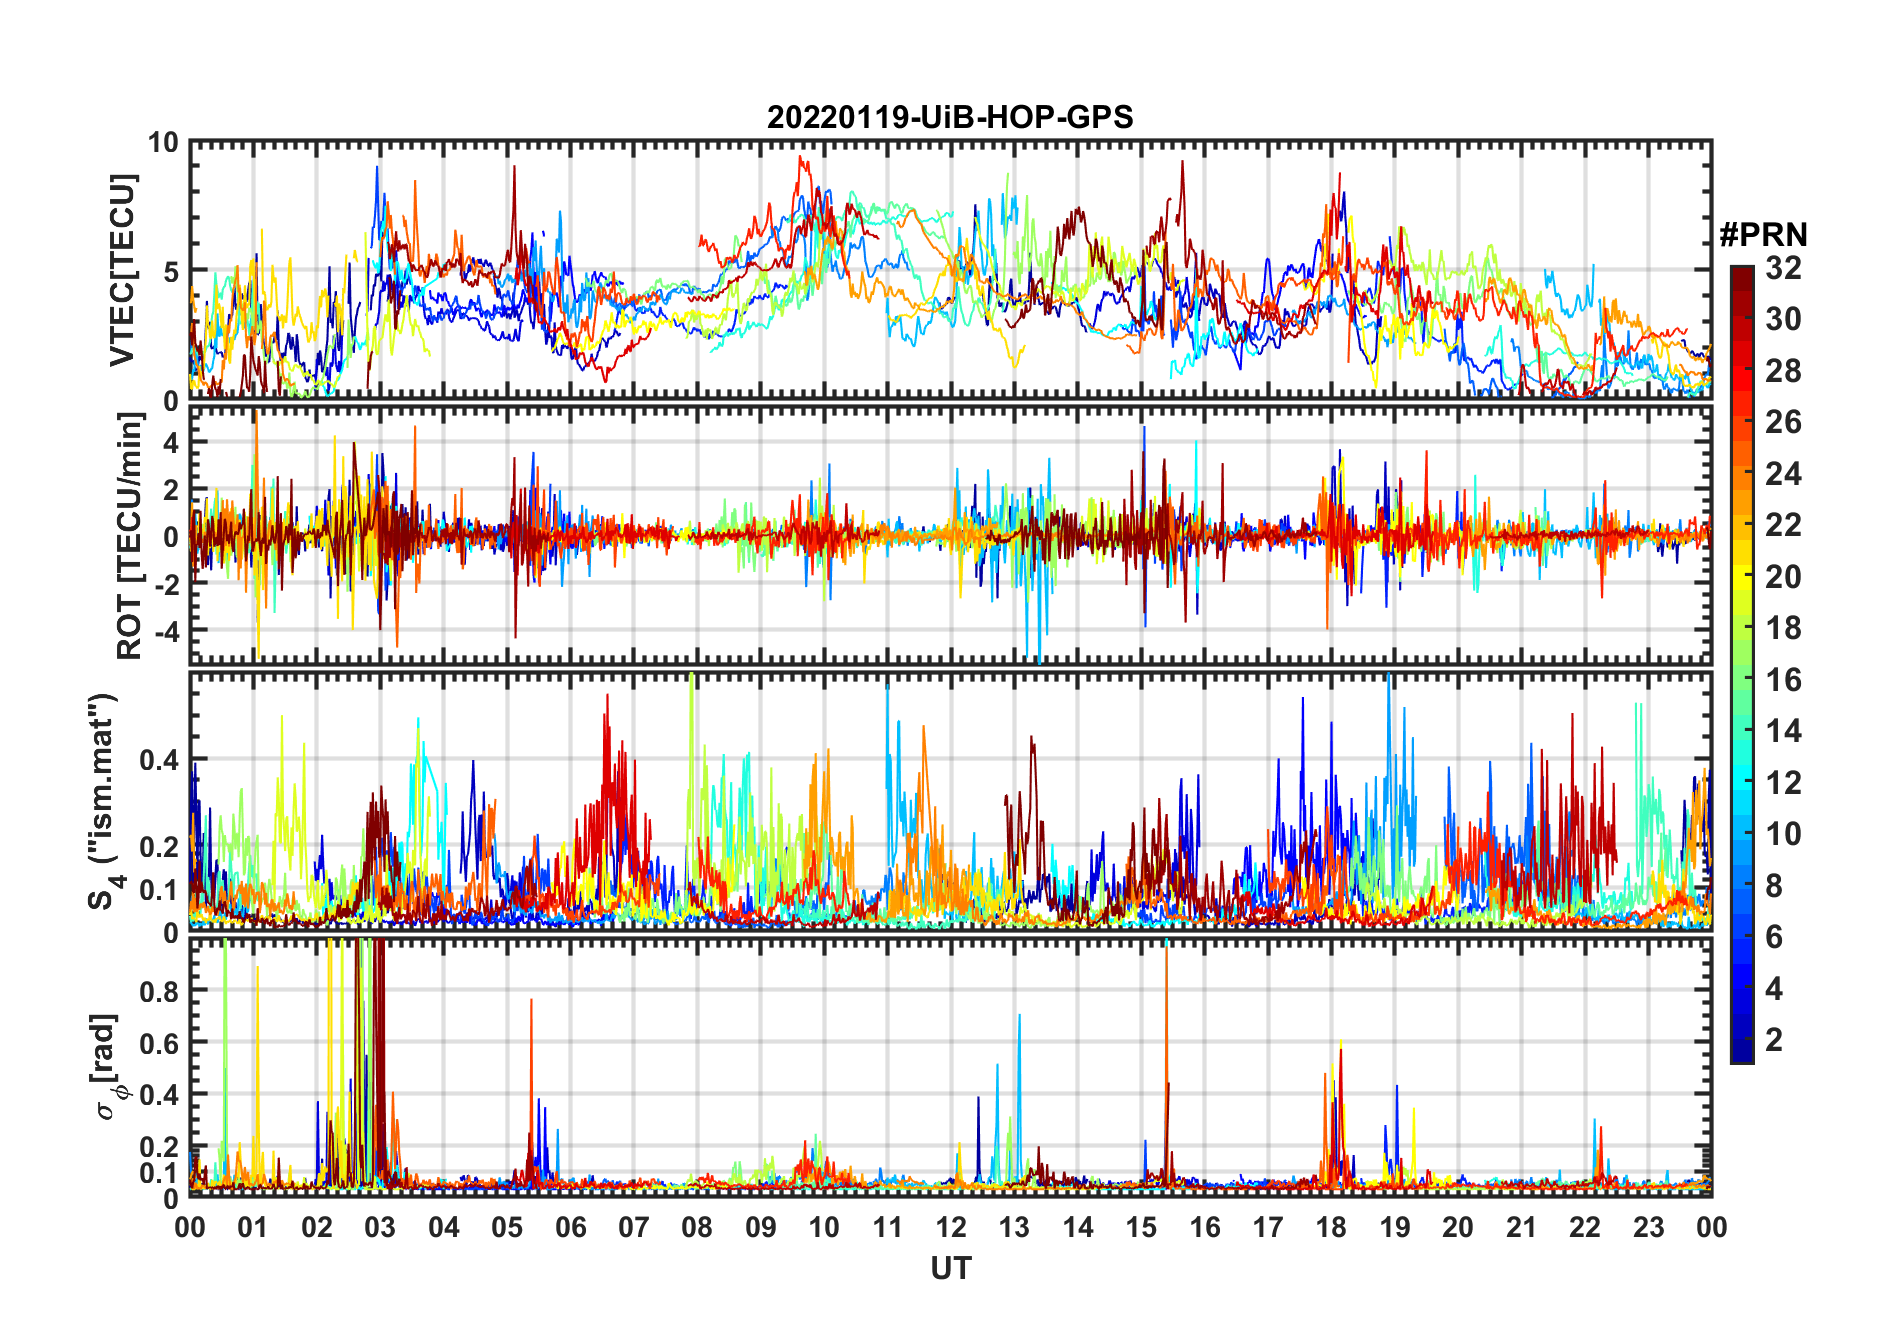Click x-axis hour tick "13"
This screenshot has height=1330, width=1902.
[1014, 1227]
